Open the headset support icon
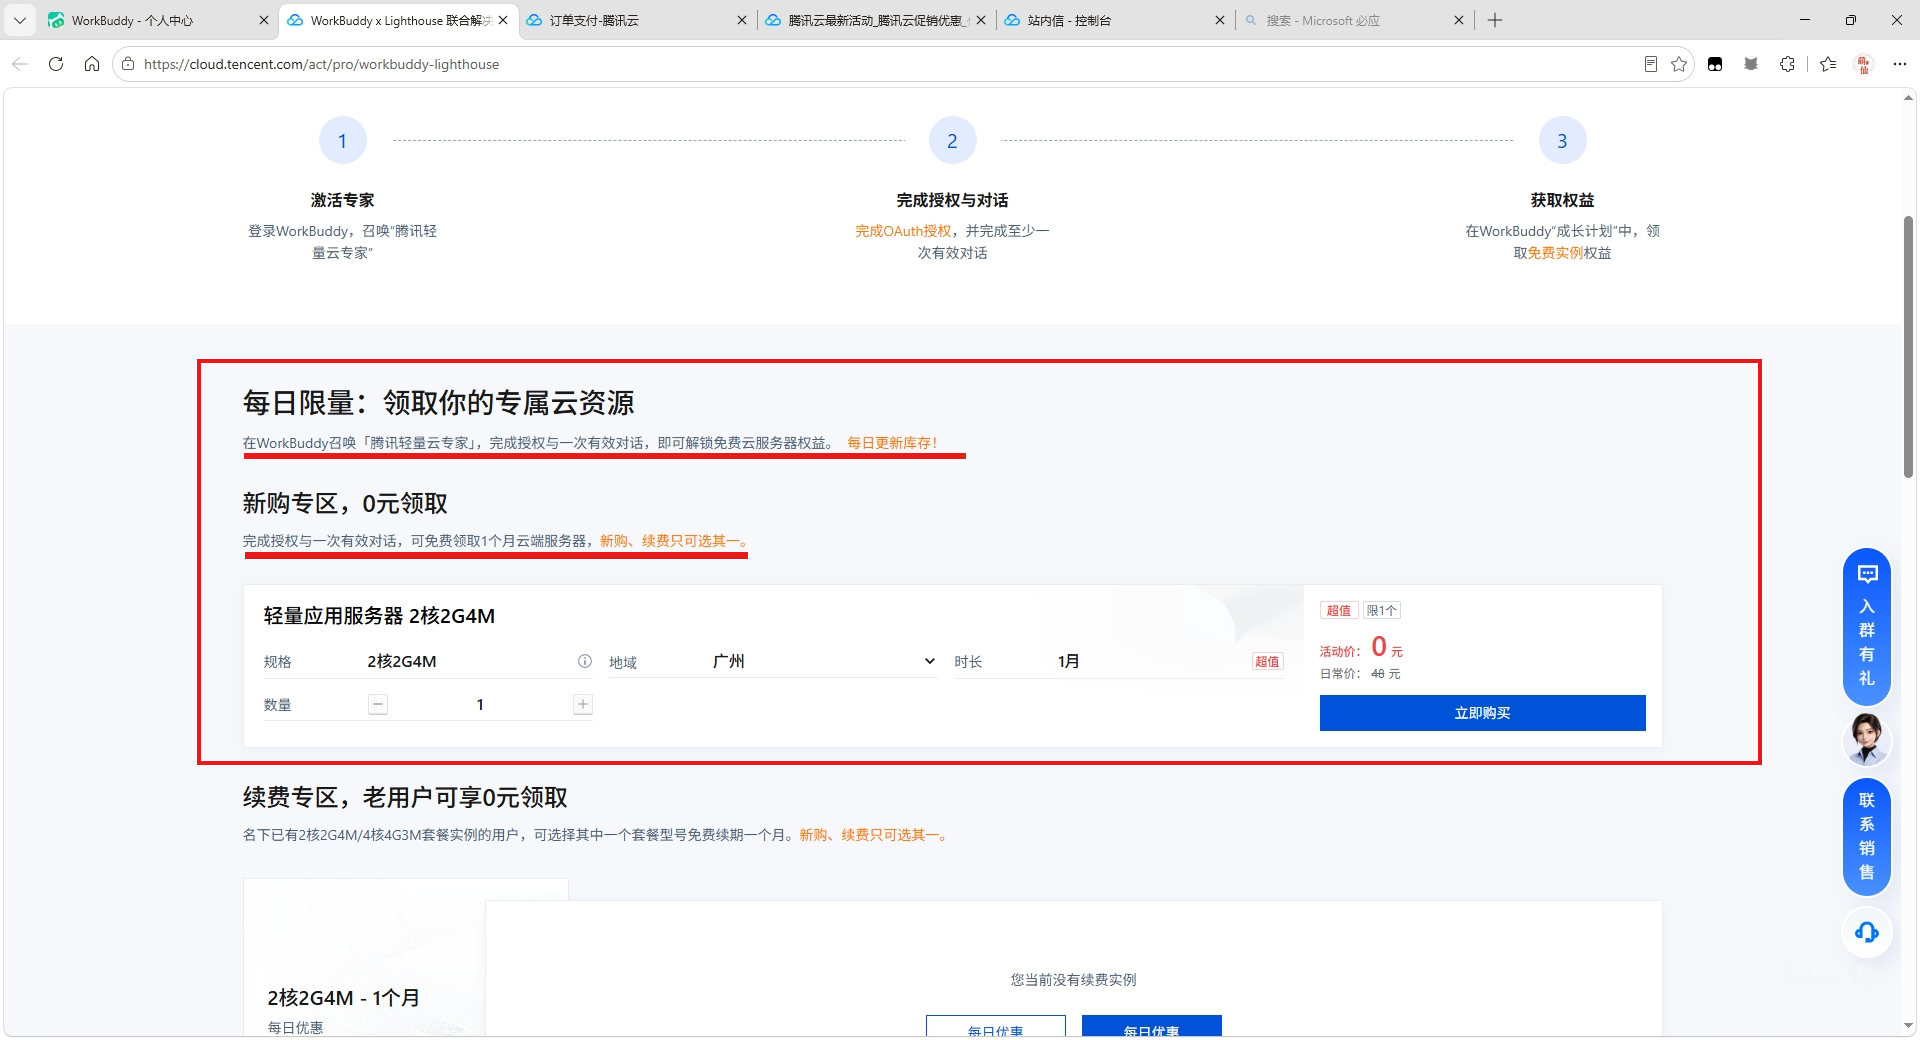Viewport: 1920px width, 1040px height. click(x=1867, y=932)
